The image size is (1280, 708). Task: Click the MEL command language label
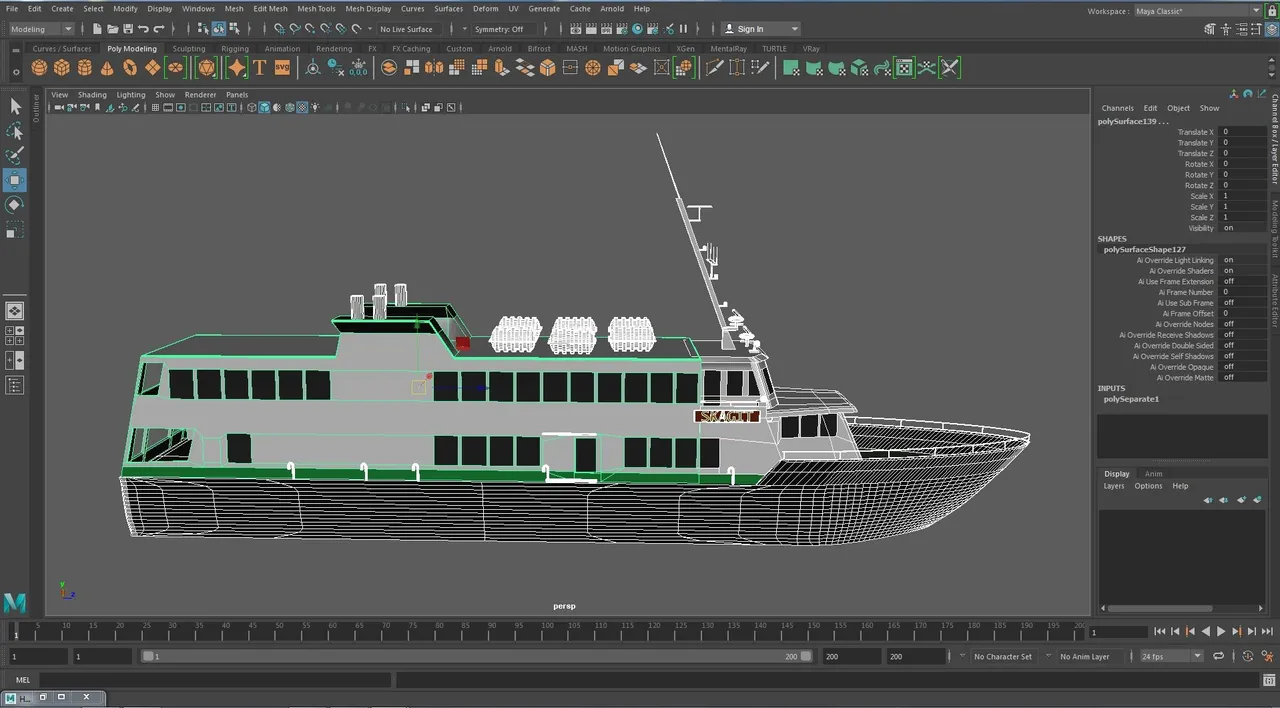tap(23, 680)
